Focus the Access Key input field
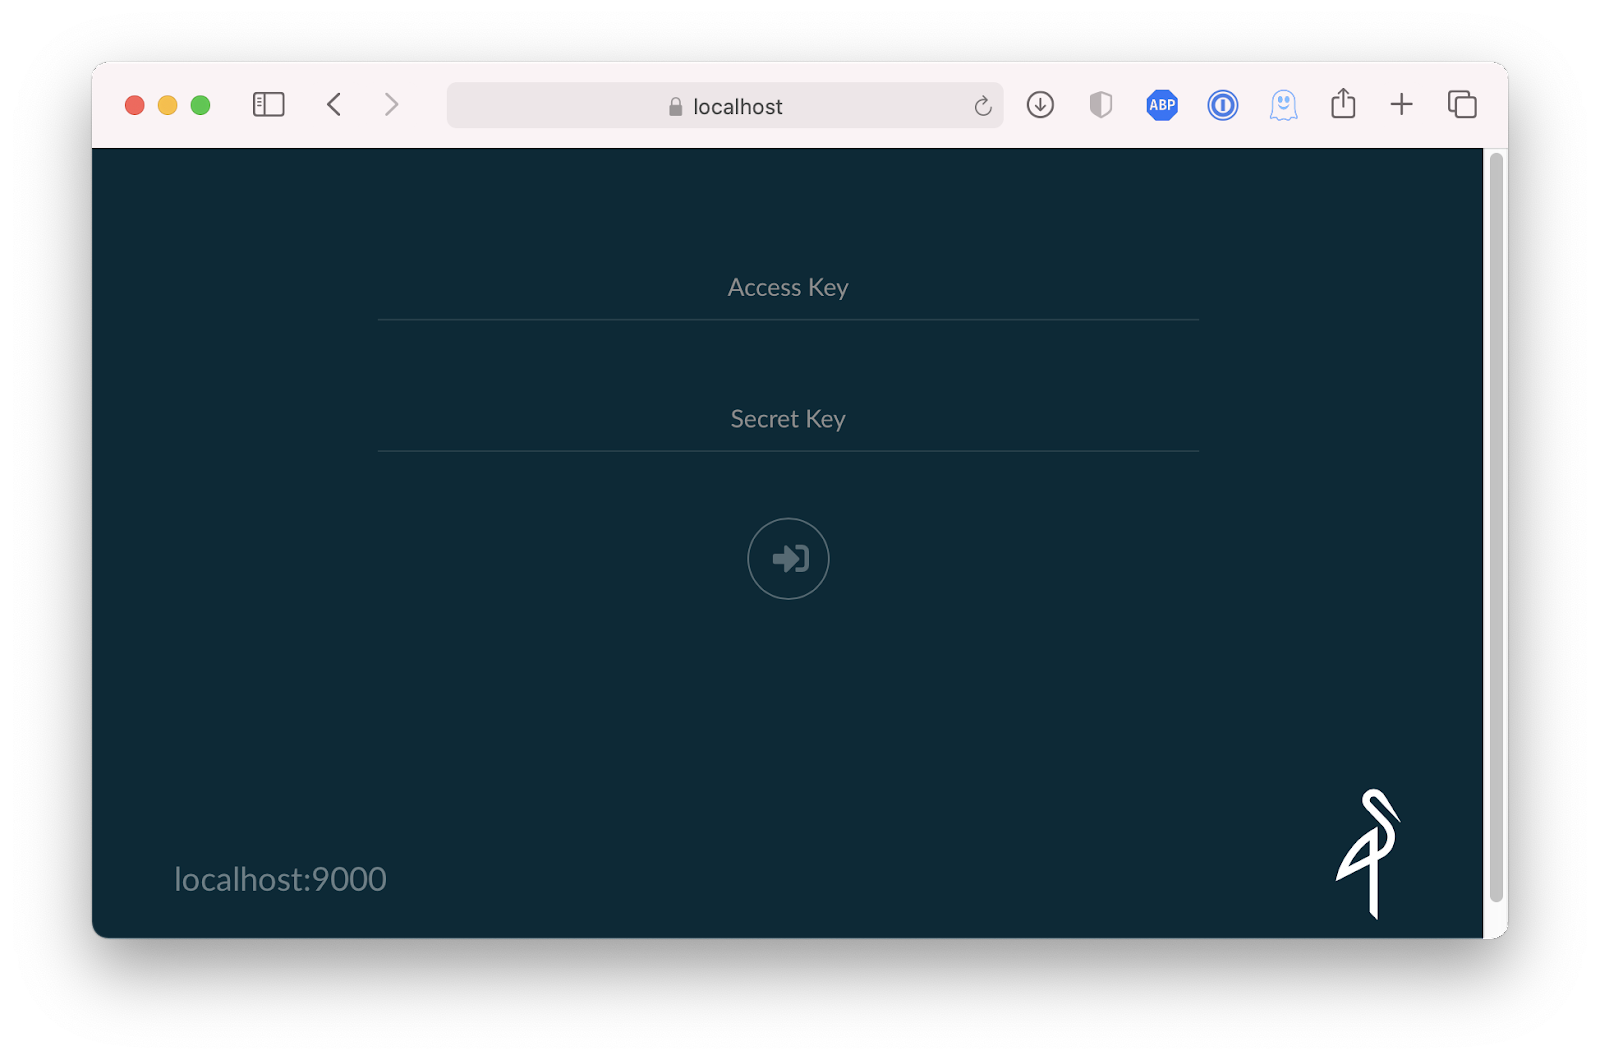This screenshot has height=1060, width=1600. tap(788, 288)
